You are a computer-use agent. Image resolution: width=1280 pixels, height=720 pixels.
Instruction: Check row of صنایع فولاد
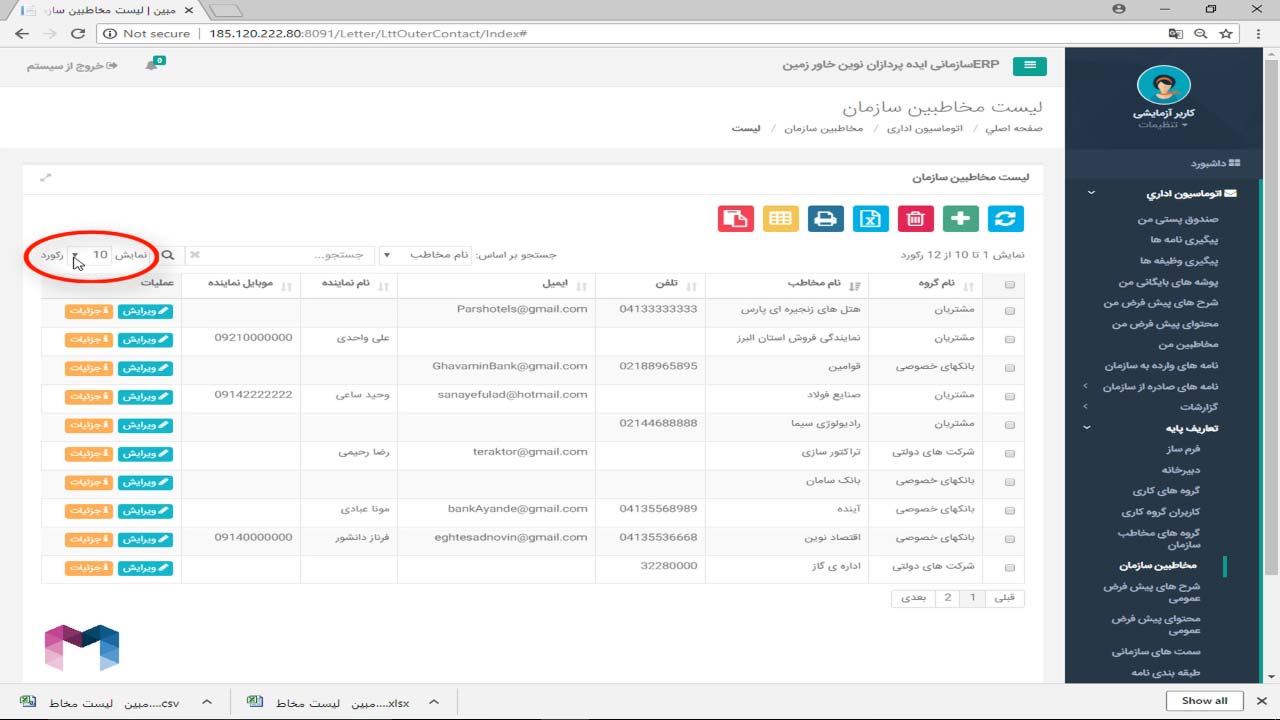pos(1009,397)
